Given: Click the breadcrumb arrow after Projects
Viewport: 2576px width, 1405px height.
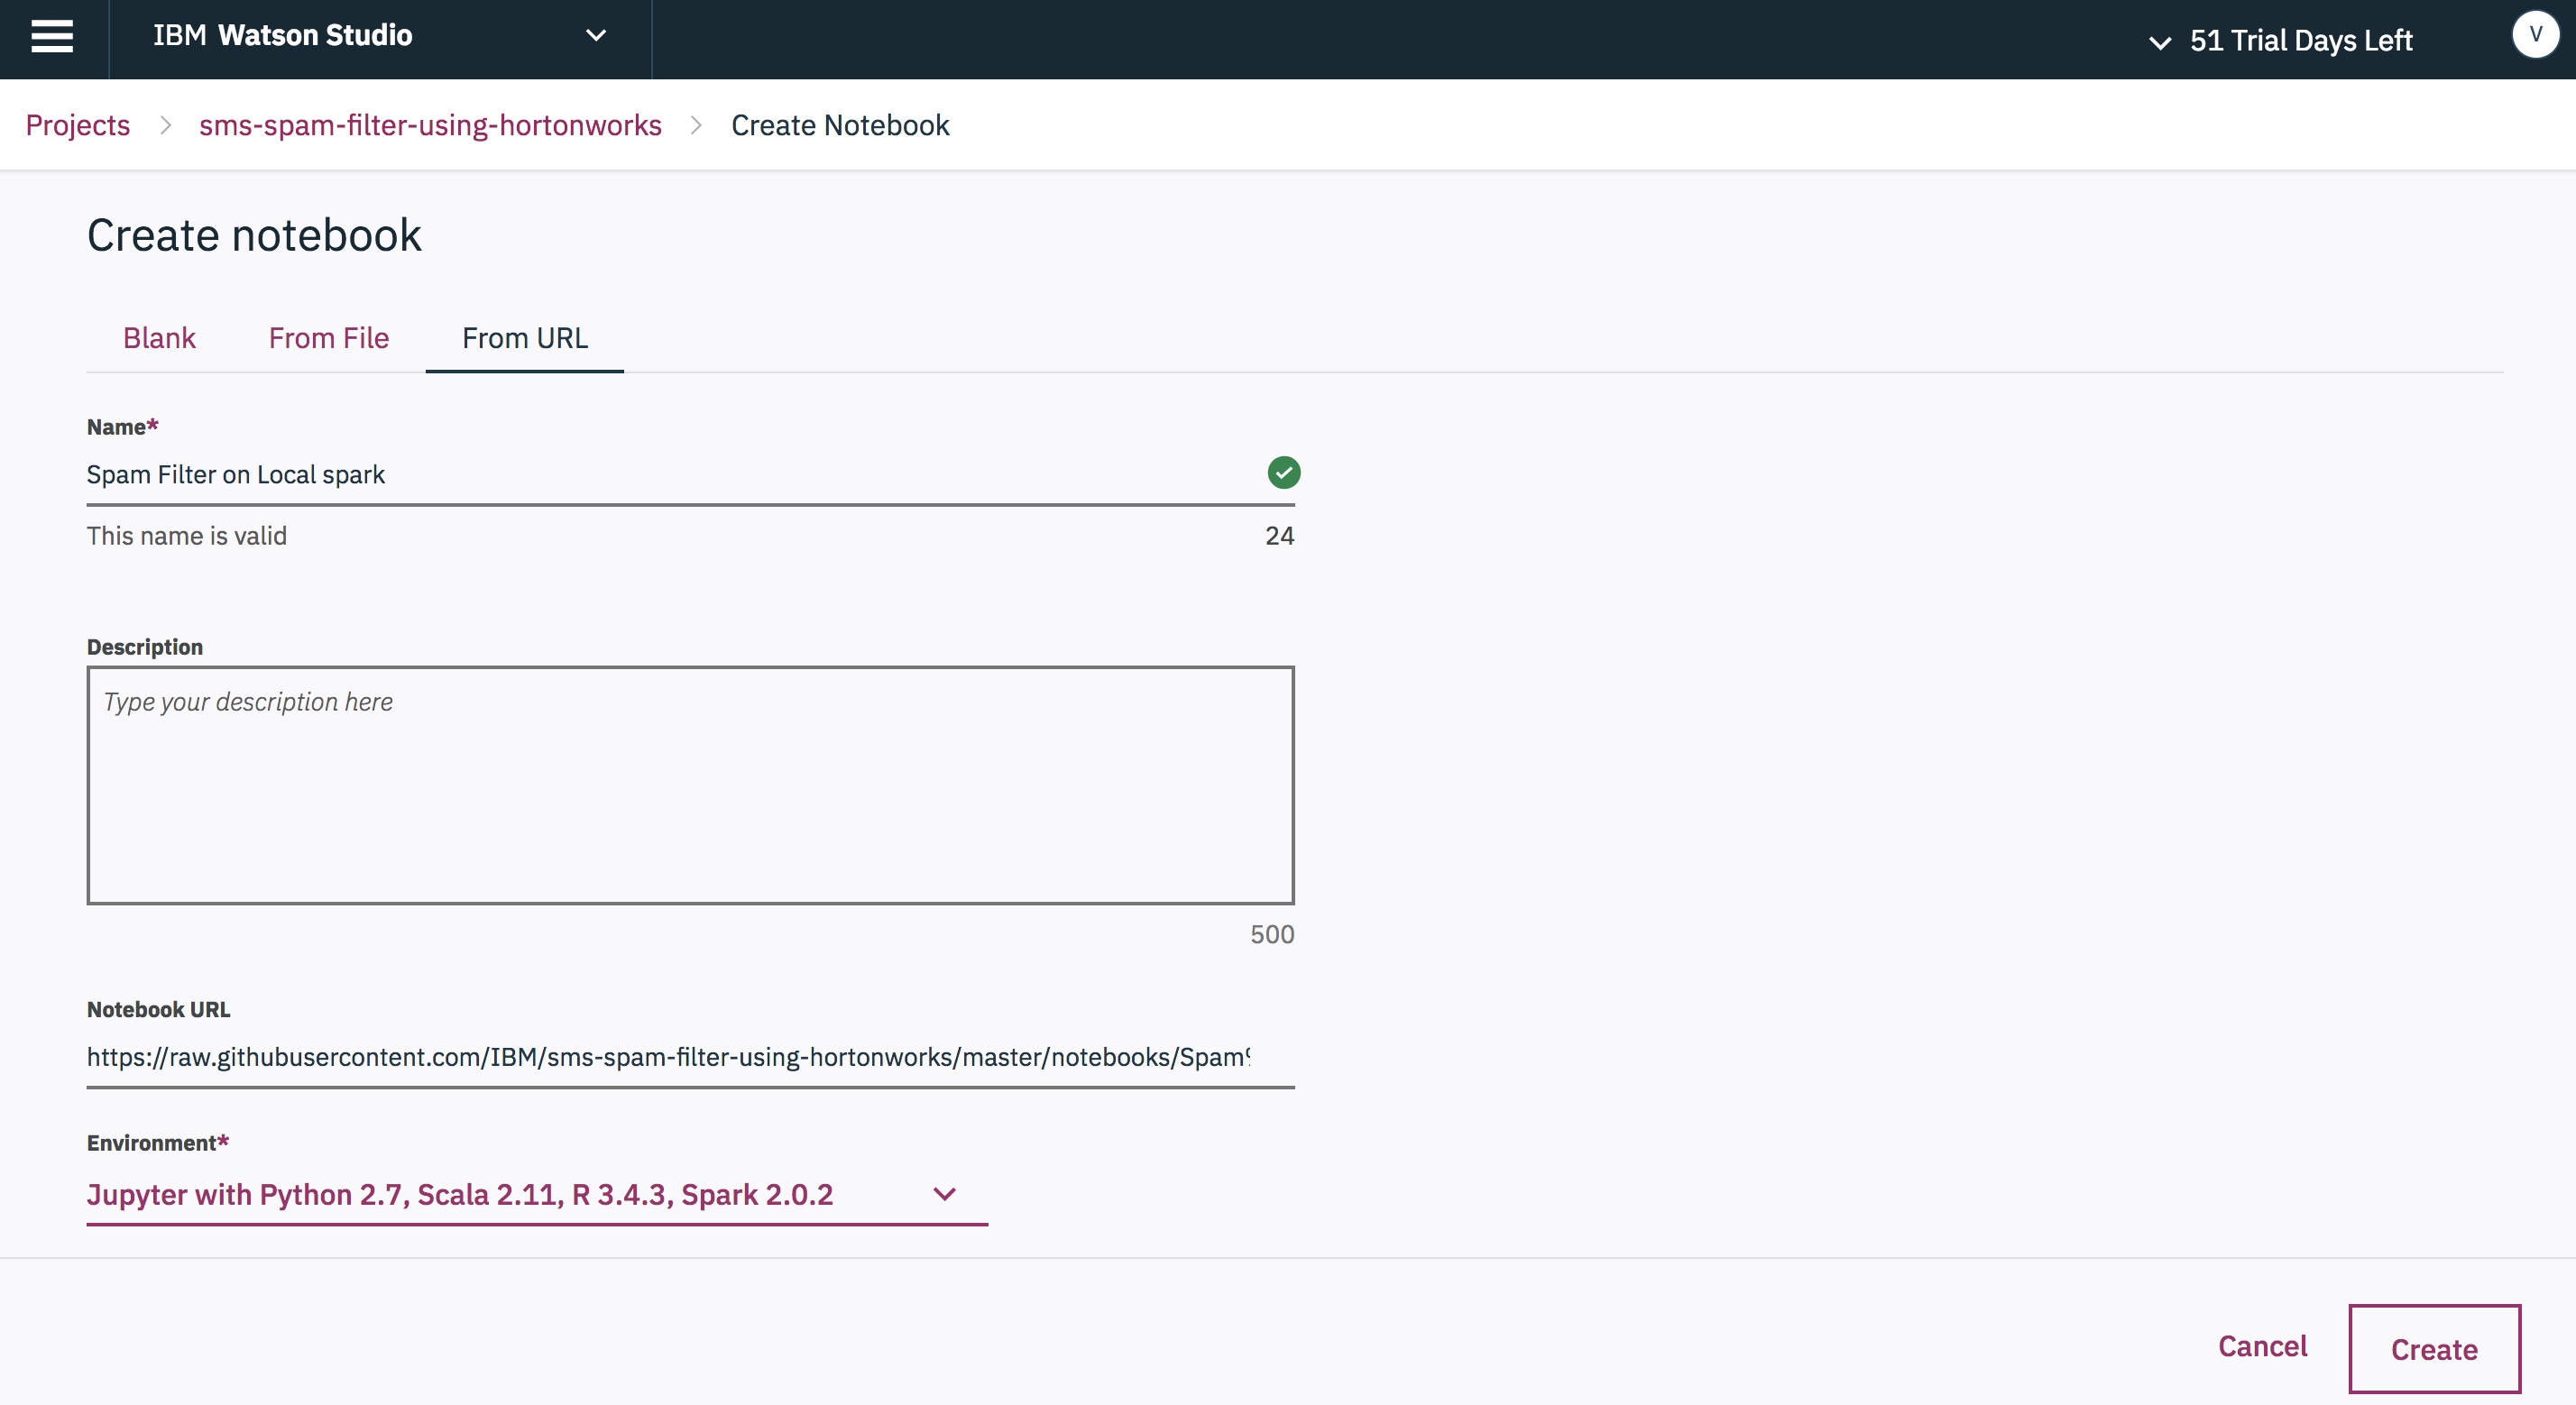Looking at the screenshot, I should (165, 125).
